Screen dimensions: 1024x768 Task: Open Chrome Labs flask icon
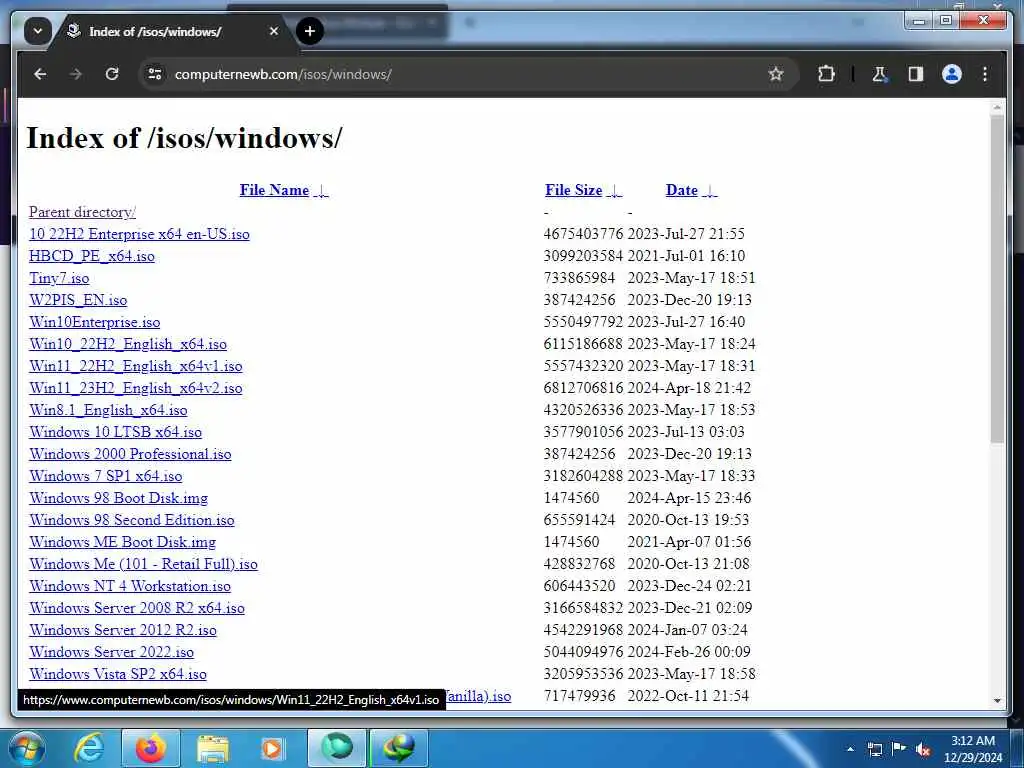click(x=880, y=74)
